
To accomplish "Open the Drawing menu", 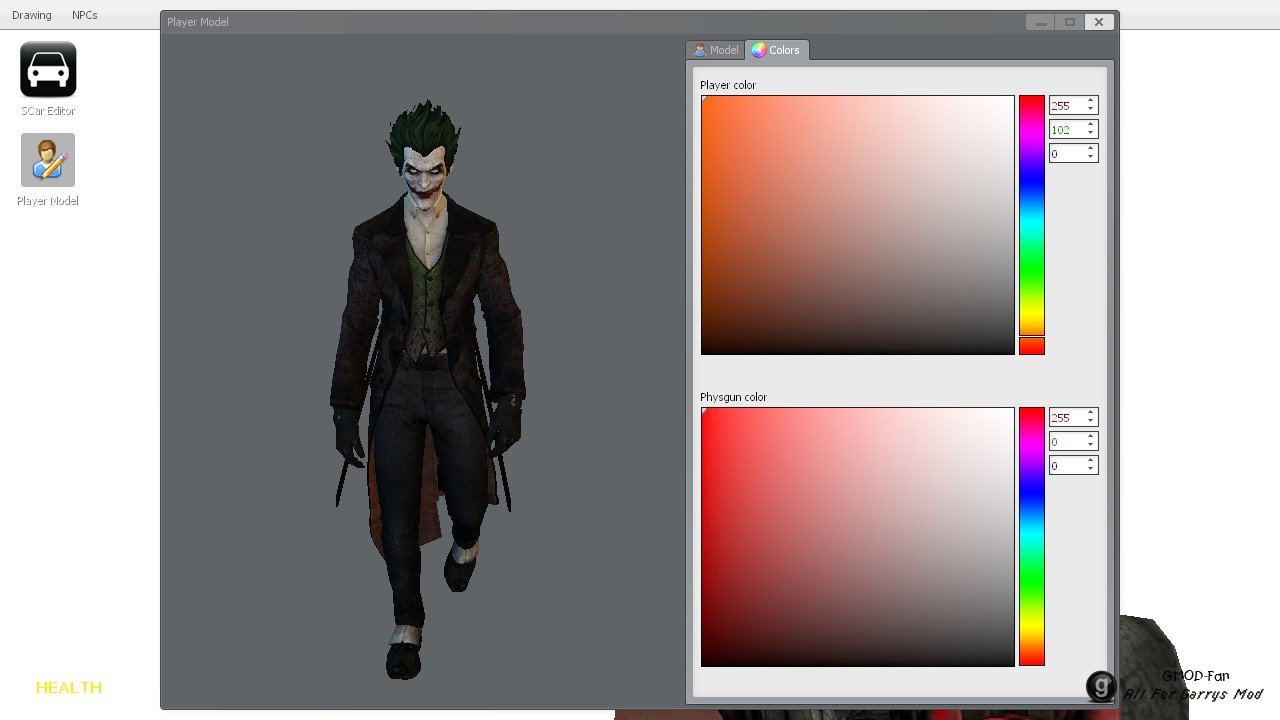I will (x=32, y=15).
